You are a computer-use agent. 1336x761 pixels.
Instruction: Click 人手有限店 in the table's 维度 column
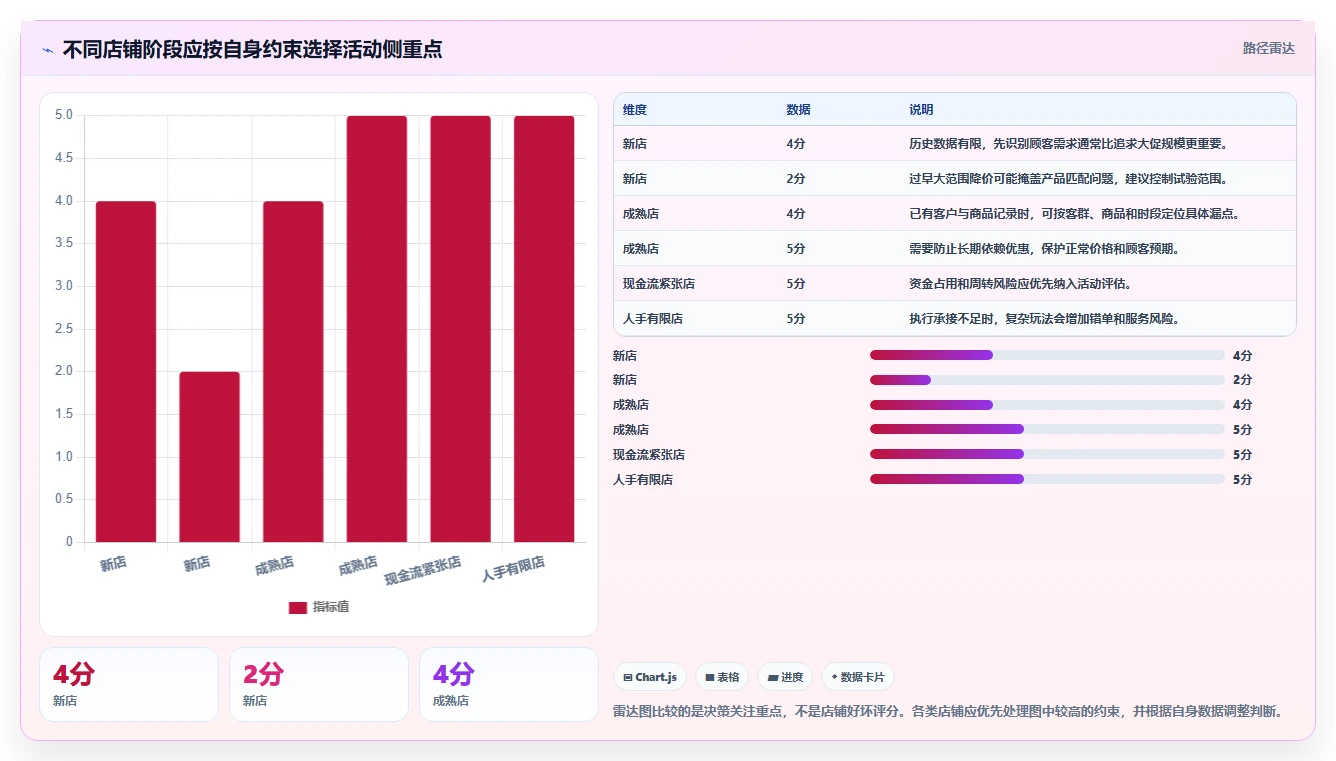(x=653, y=319)
